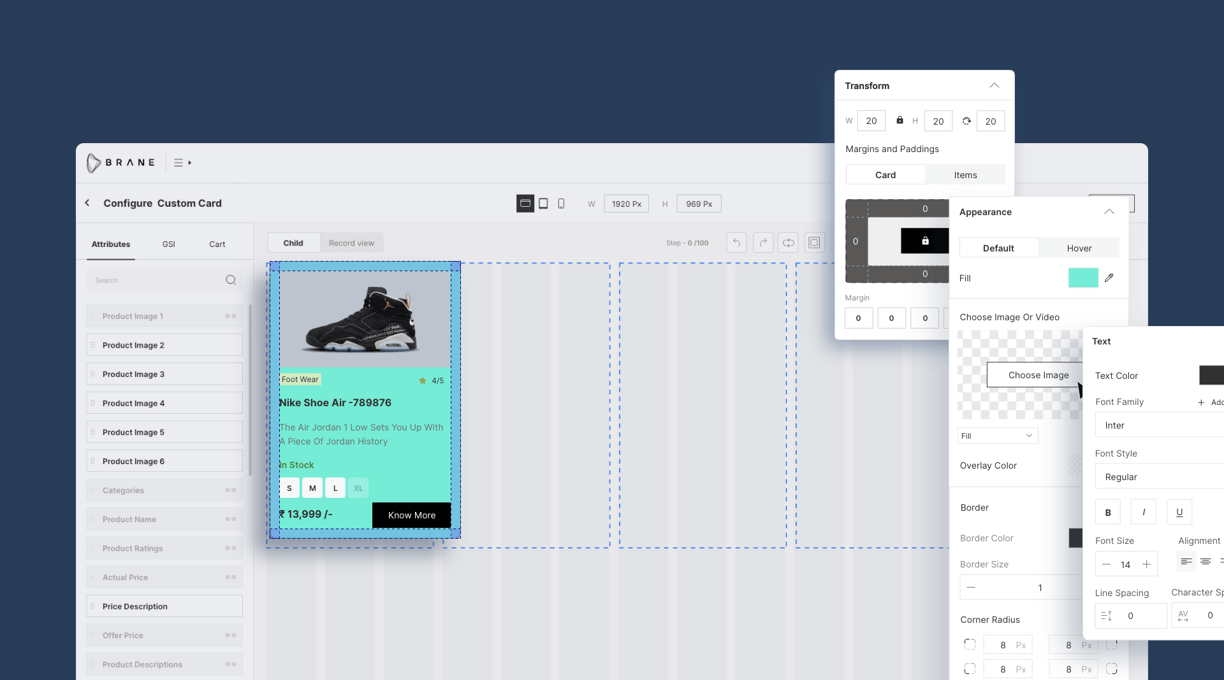Screen dimensions: 1224x680
Task: Toggle the width-height lock in Transform
Action: [899, 121]
